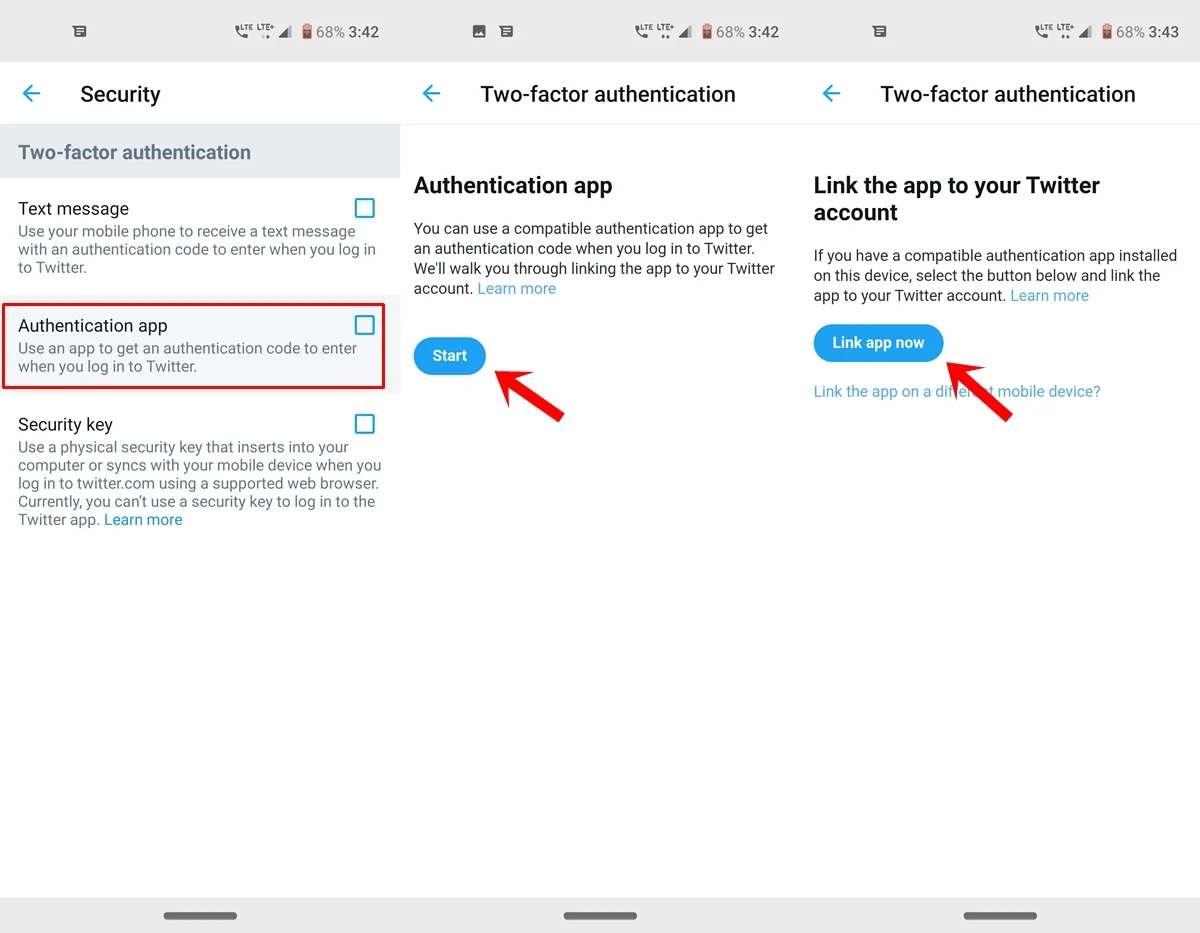This screenshot has height=933, width=1200.
Task: Tap home gesture pill on right phone
Action: pos(1000,915)
